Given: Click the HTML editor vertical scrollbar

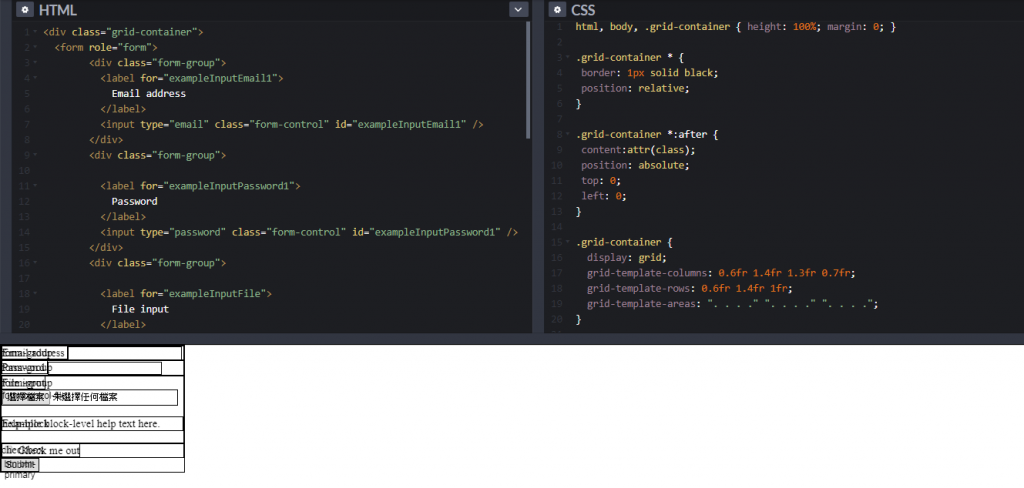Looking at the screenshot, I should click(528, 80).
